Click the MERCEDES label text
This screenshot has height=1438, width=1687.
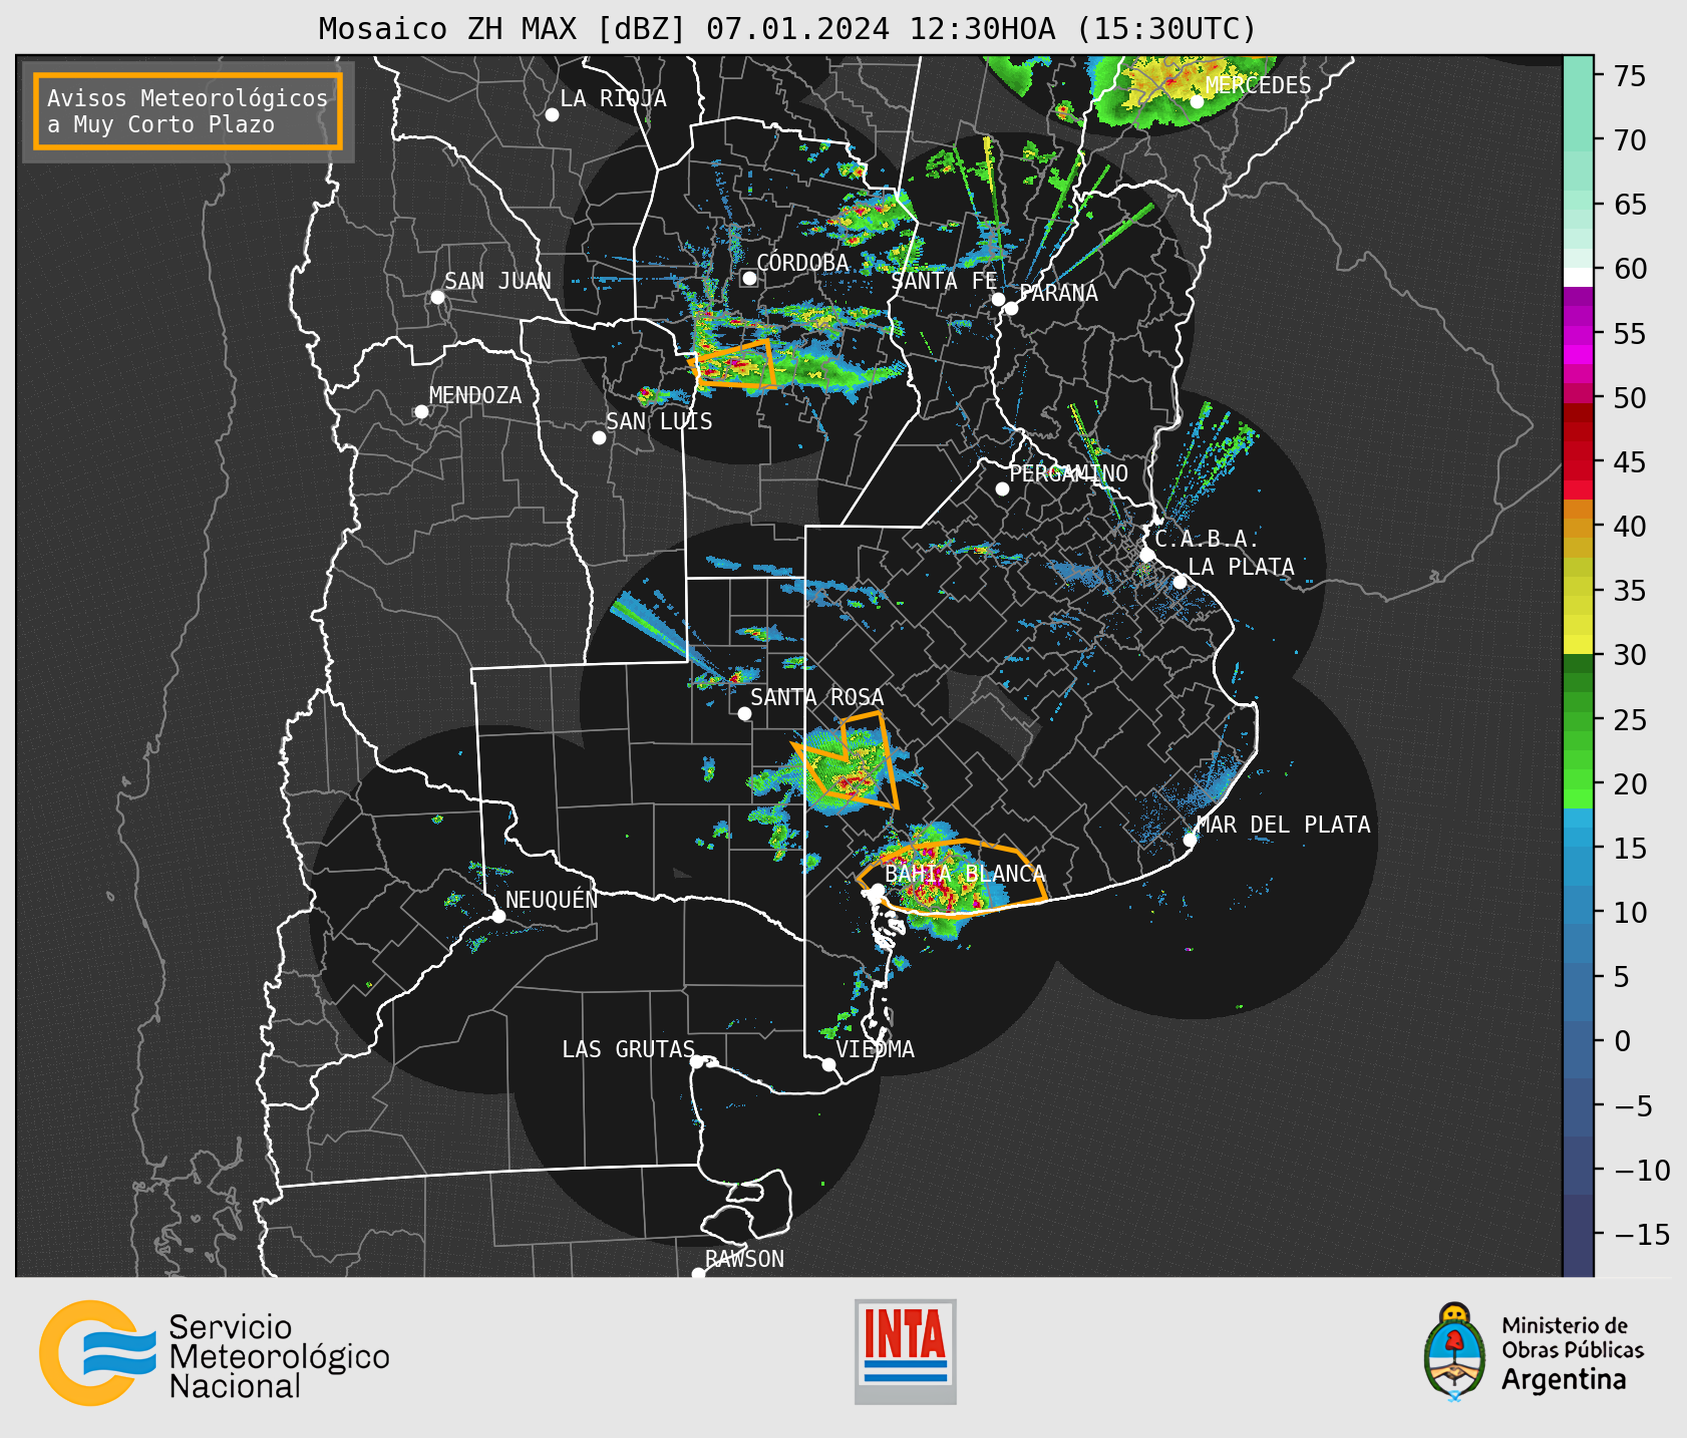pyautogui.click(x=1258, y=85)
